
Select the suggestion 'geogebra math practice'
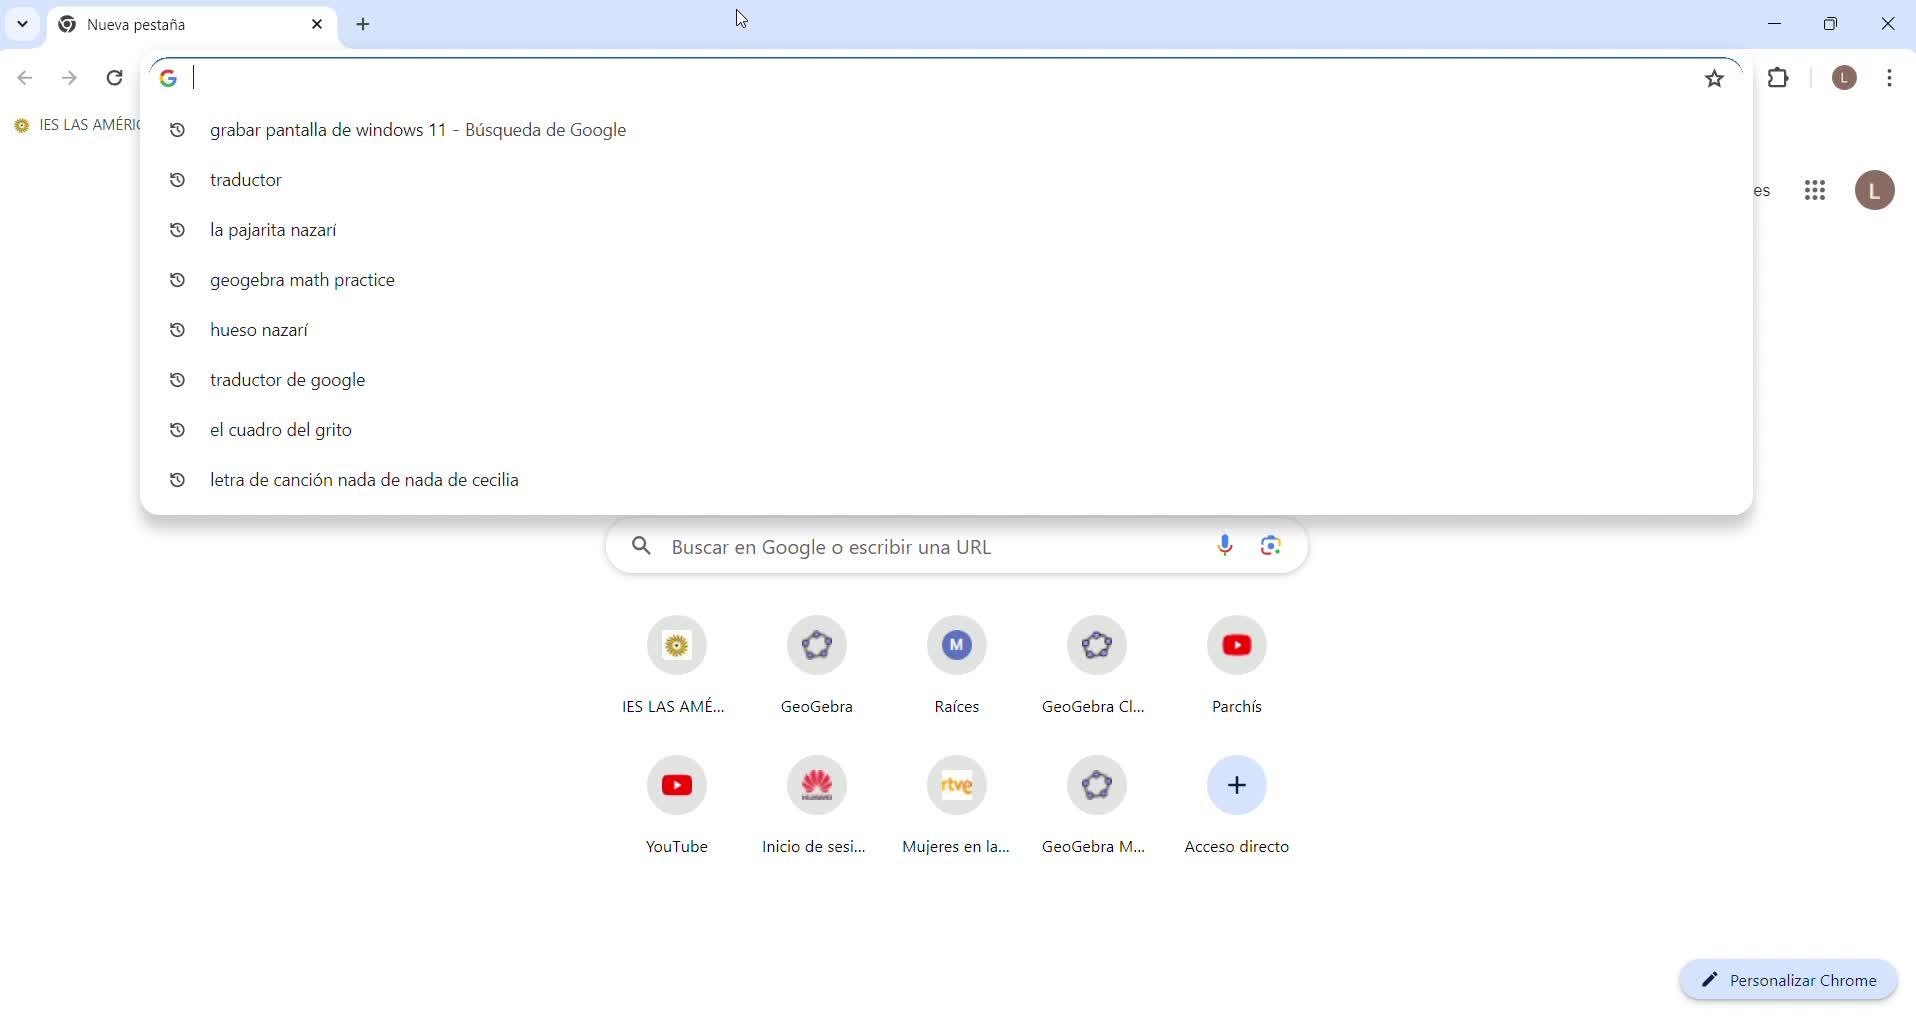pyautogui.click(x=946, y=281)
